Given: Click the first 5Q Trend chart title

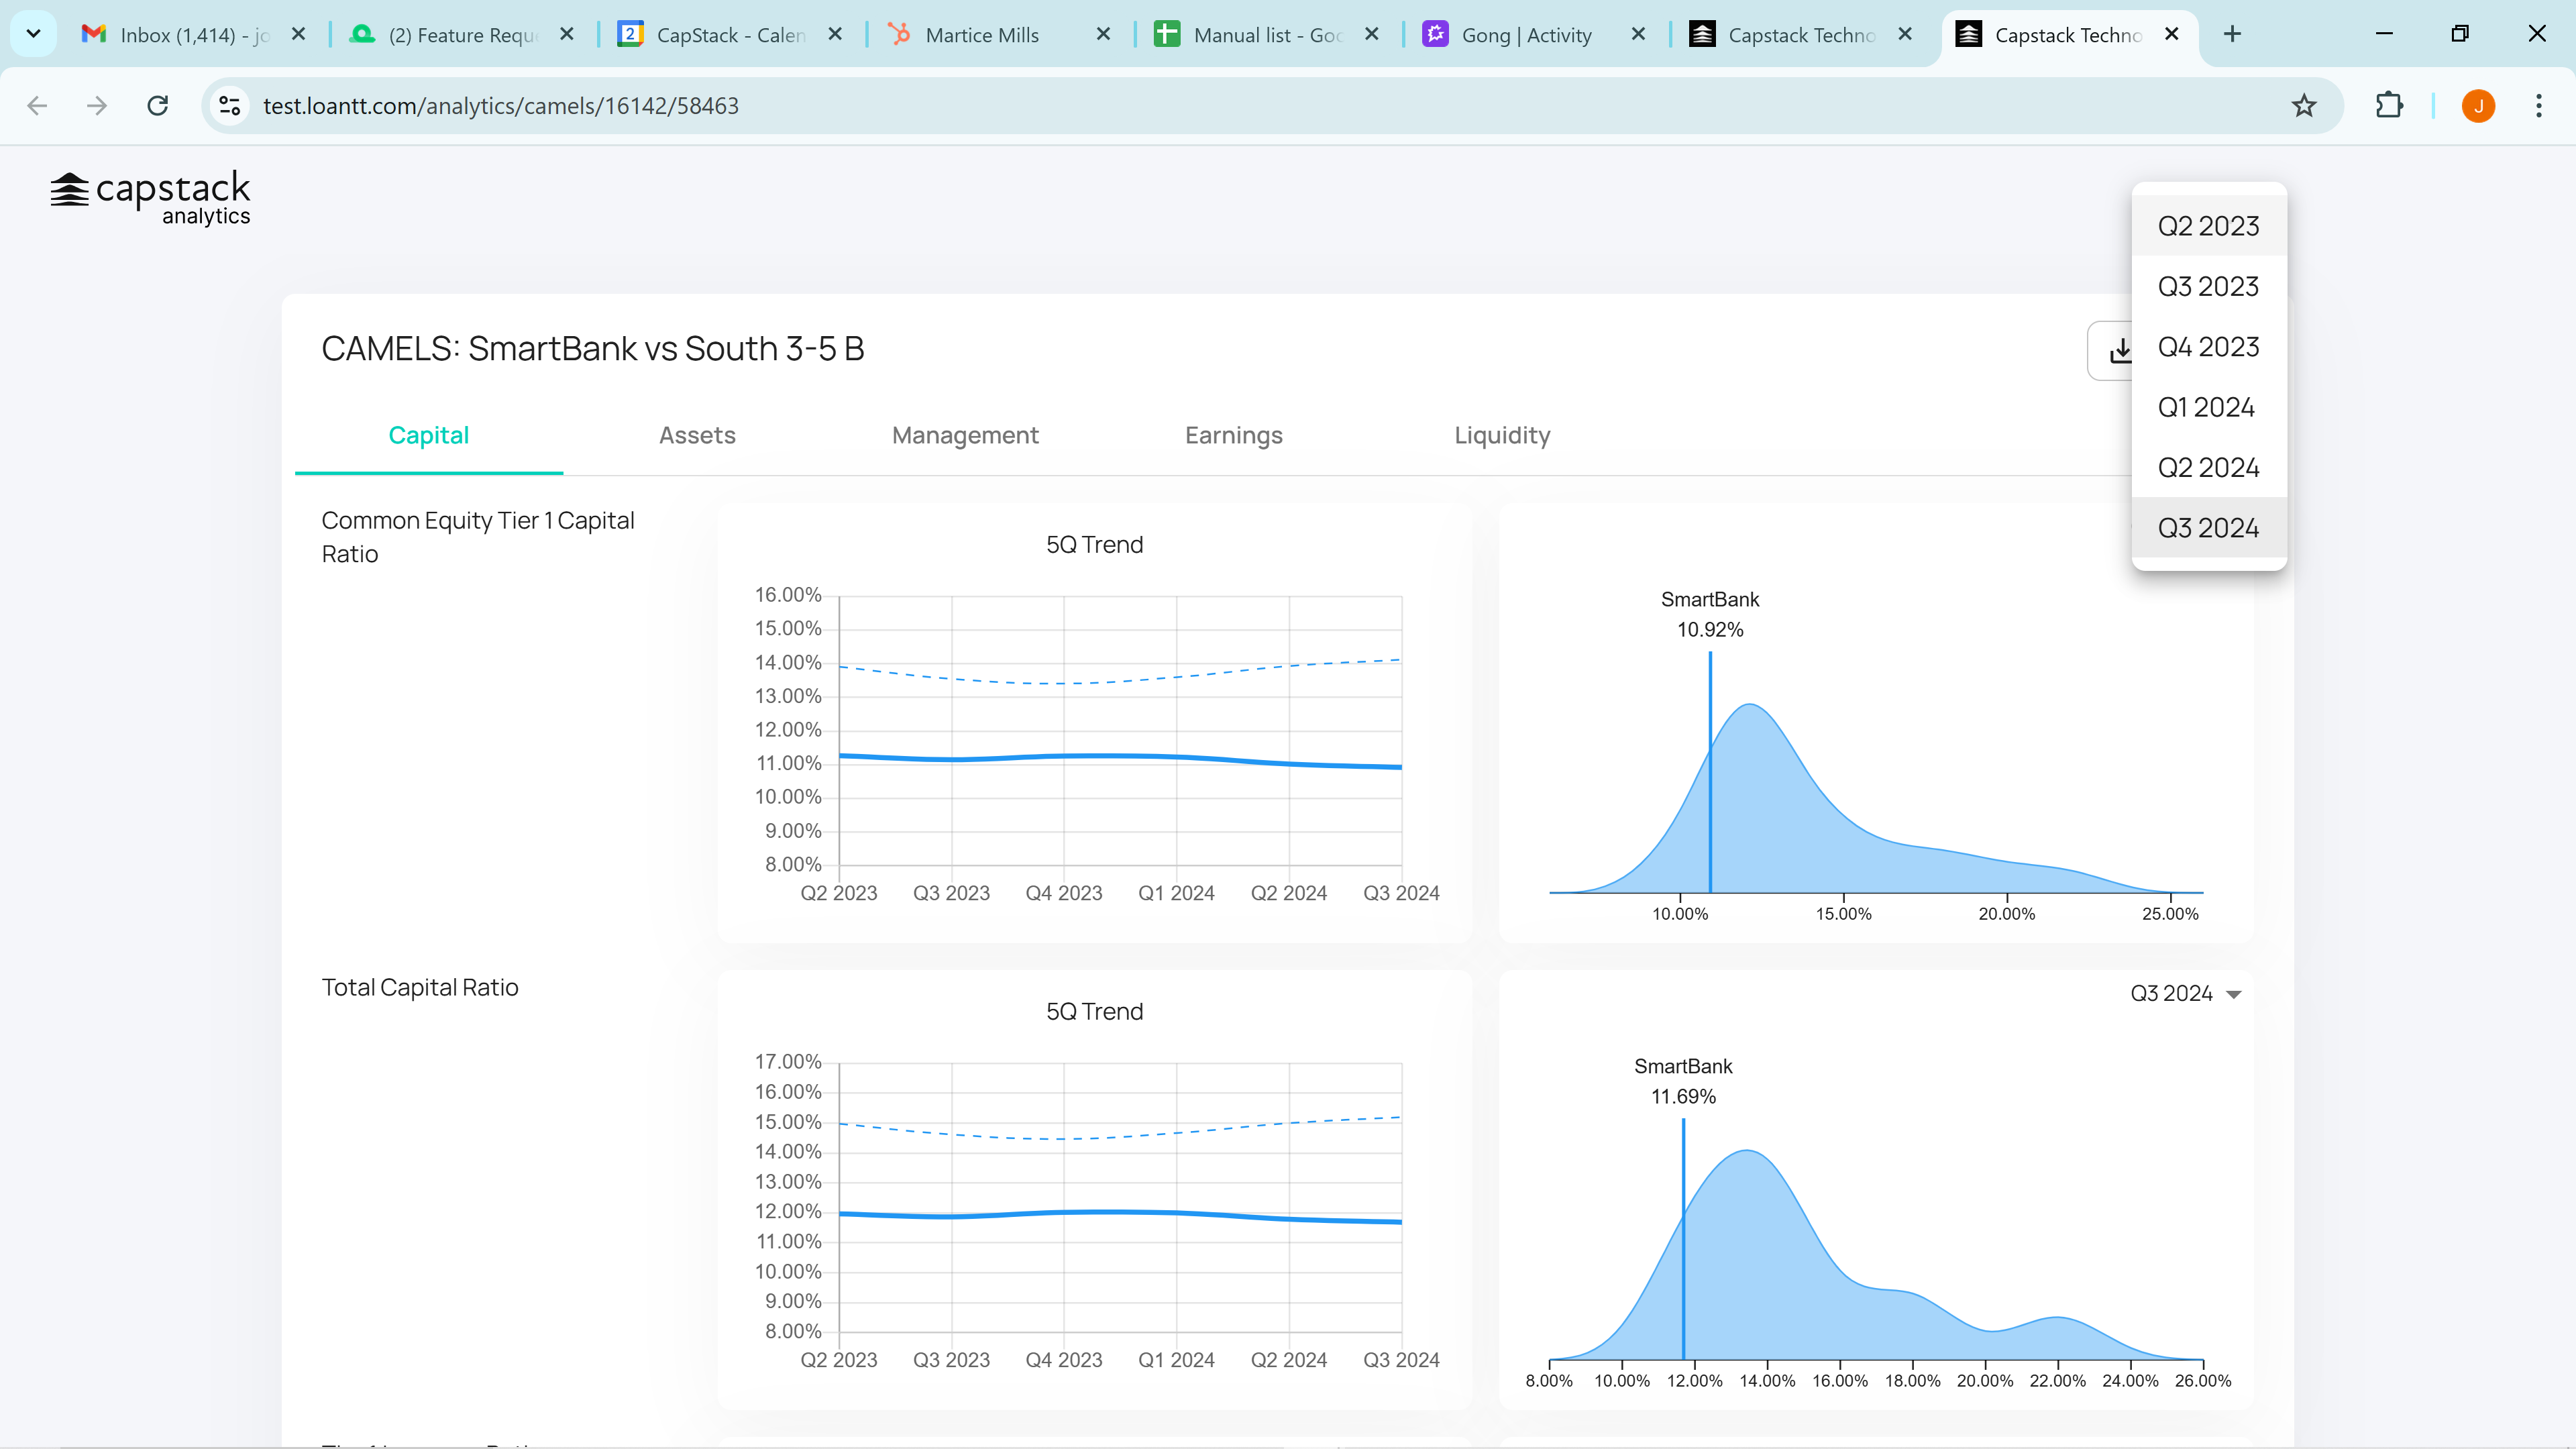Looking at the screenshot, I should tap(1094, 545).
